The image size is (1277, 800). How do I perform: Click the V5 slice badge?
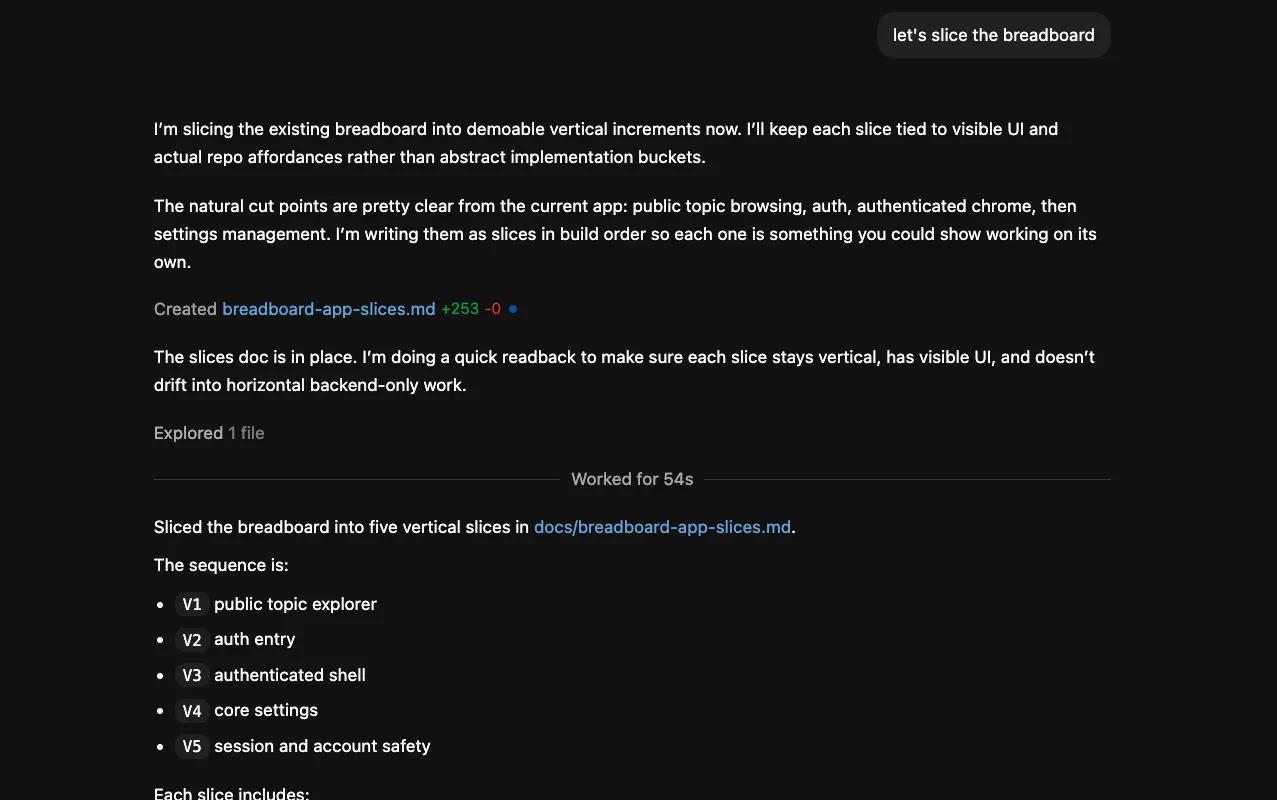coord(192,746)
